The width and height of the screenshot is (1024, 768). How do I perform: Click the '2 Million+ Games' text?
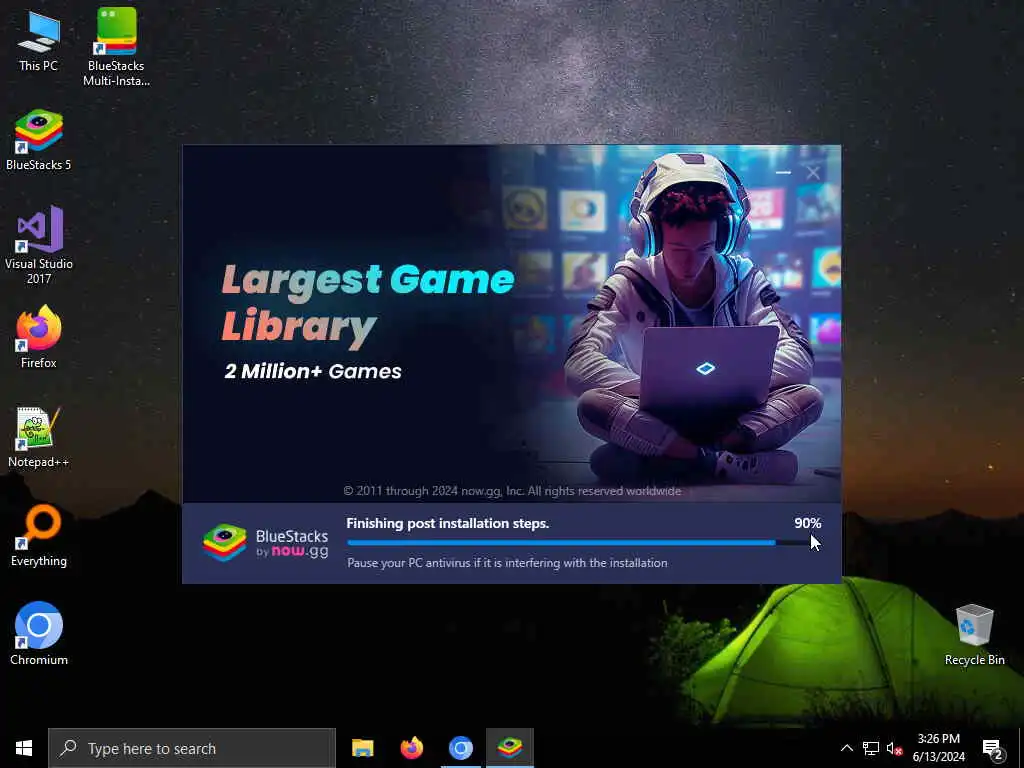(x=313, y=371)
